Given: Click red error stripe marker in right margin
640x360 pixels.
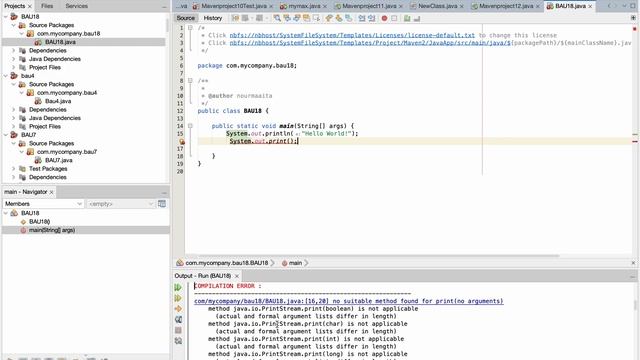Looking at the screenshot, I should [635, 141].
